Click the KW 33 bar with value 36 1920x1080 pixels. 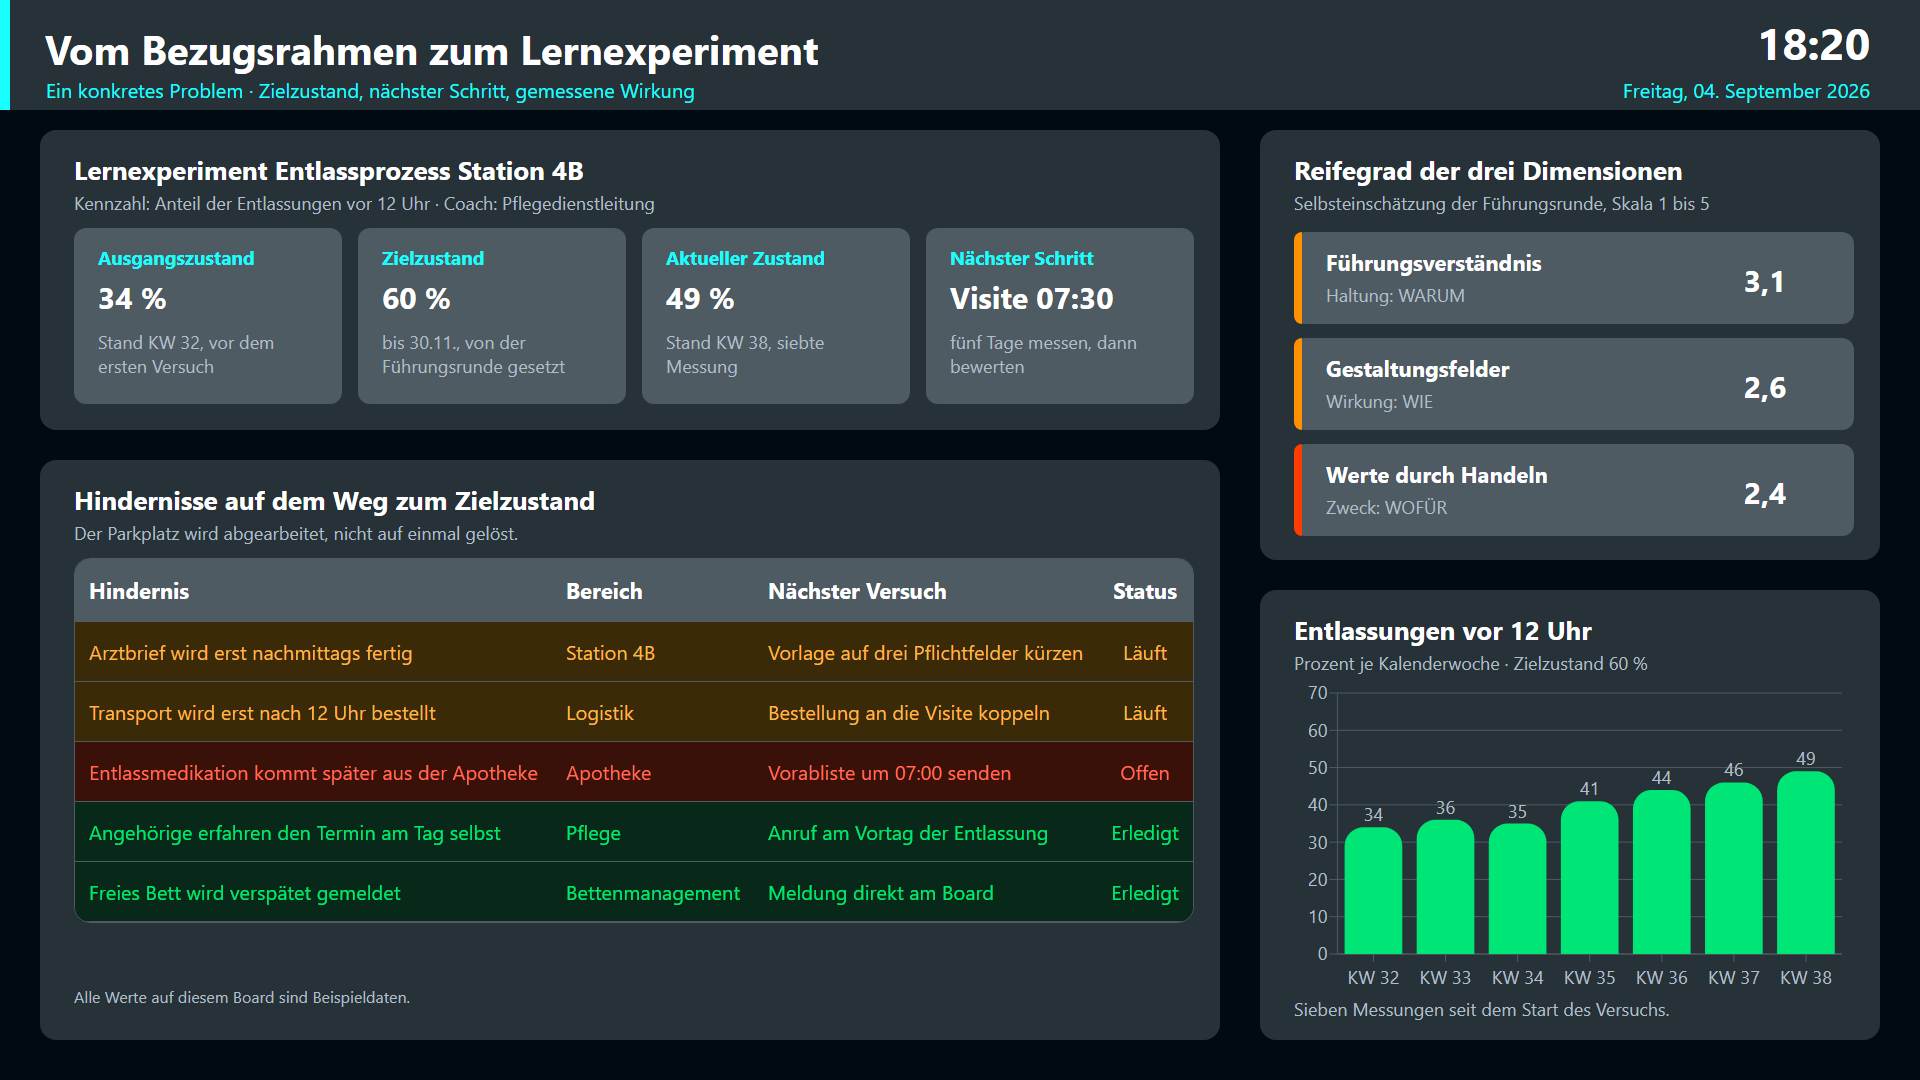click(x=1445, y=887)
